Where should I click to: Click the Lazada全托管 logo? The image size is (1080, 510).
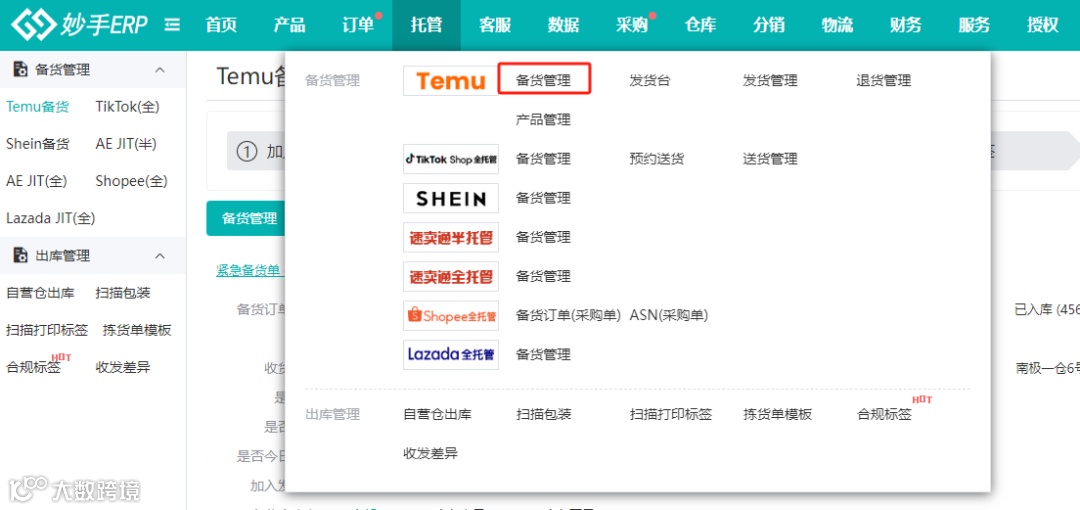[450, 355]
